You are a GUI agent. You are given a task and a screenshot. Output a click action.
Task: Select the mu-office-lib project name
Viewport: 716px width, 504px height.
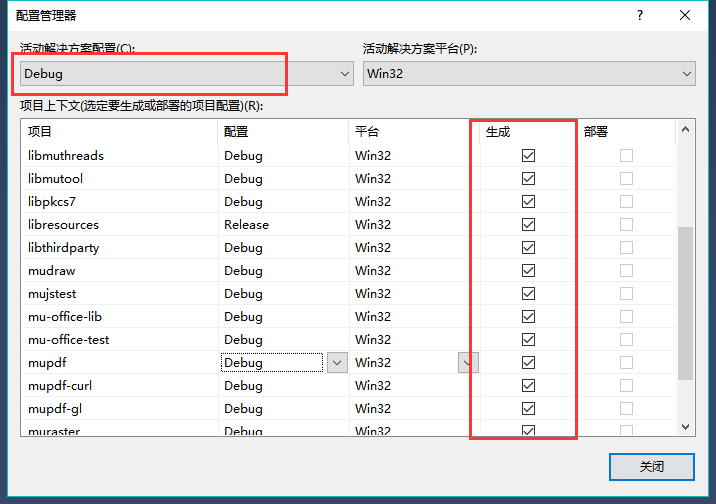click(x=65, y=317)
